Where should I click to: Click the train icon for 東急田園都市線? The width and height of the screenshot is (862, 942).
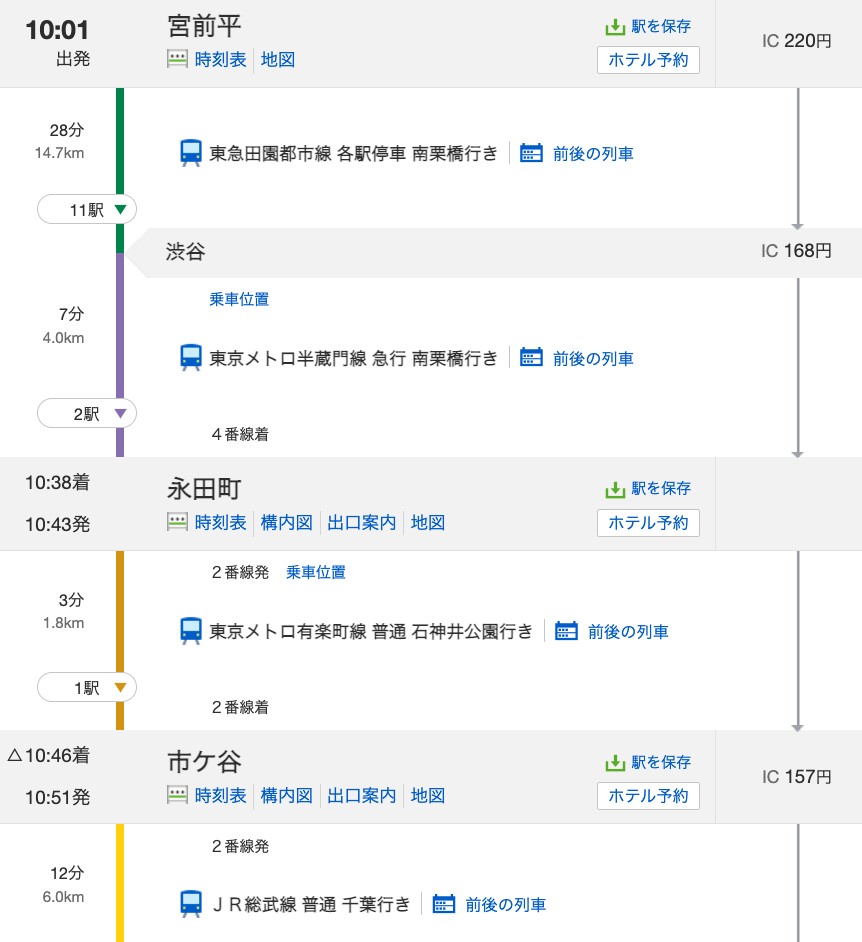coord(191,153)
